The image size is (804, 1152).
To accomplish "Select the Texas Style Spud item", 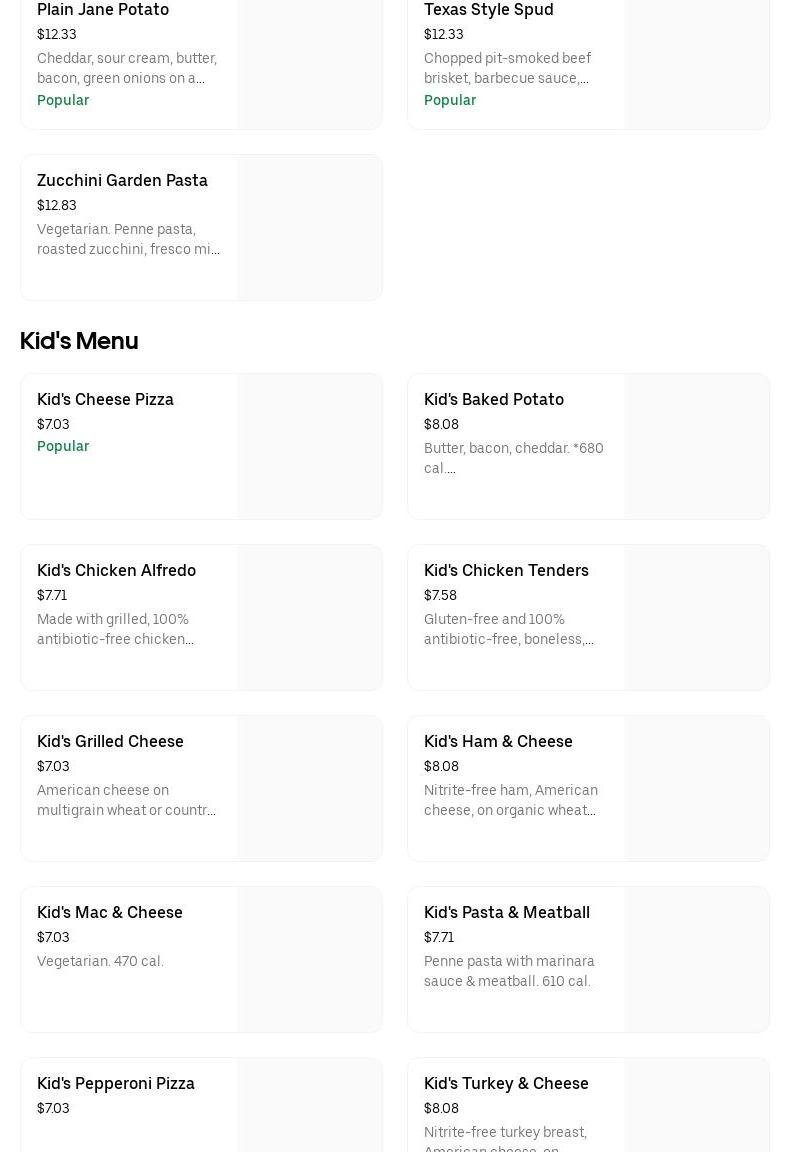I will tap(489, 10).
